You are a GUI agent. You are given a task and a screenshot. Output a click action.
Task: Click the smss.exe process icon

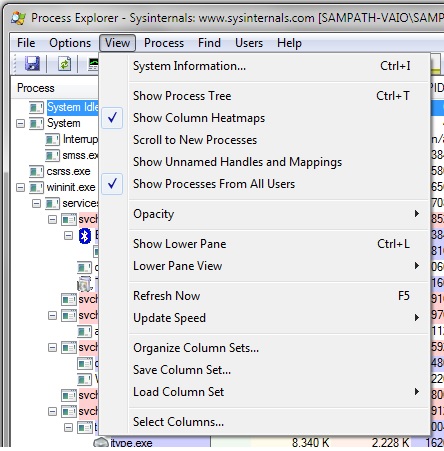[x=52, y=155]
